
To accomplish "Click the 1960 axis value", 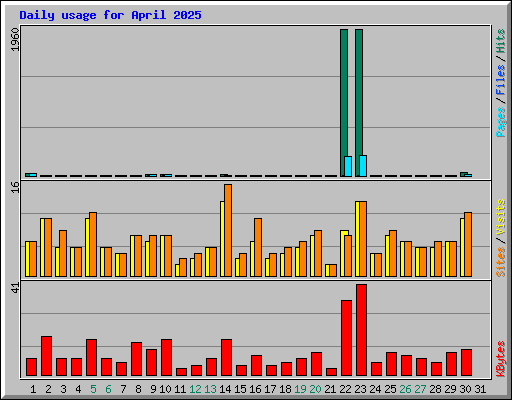I will coord(15,40).
